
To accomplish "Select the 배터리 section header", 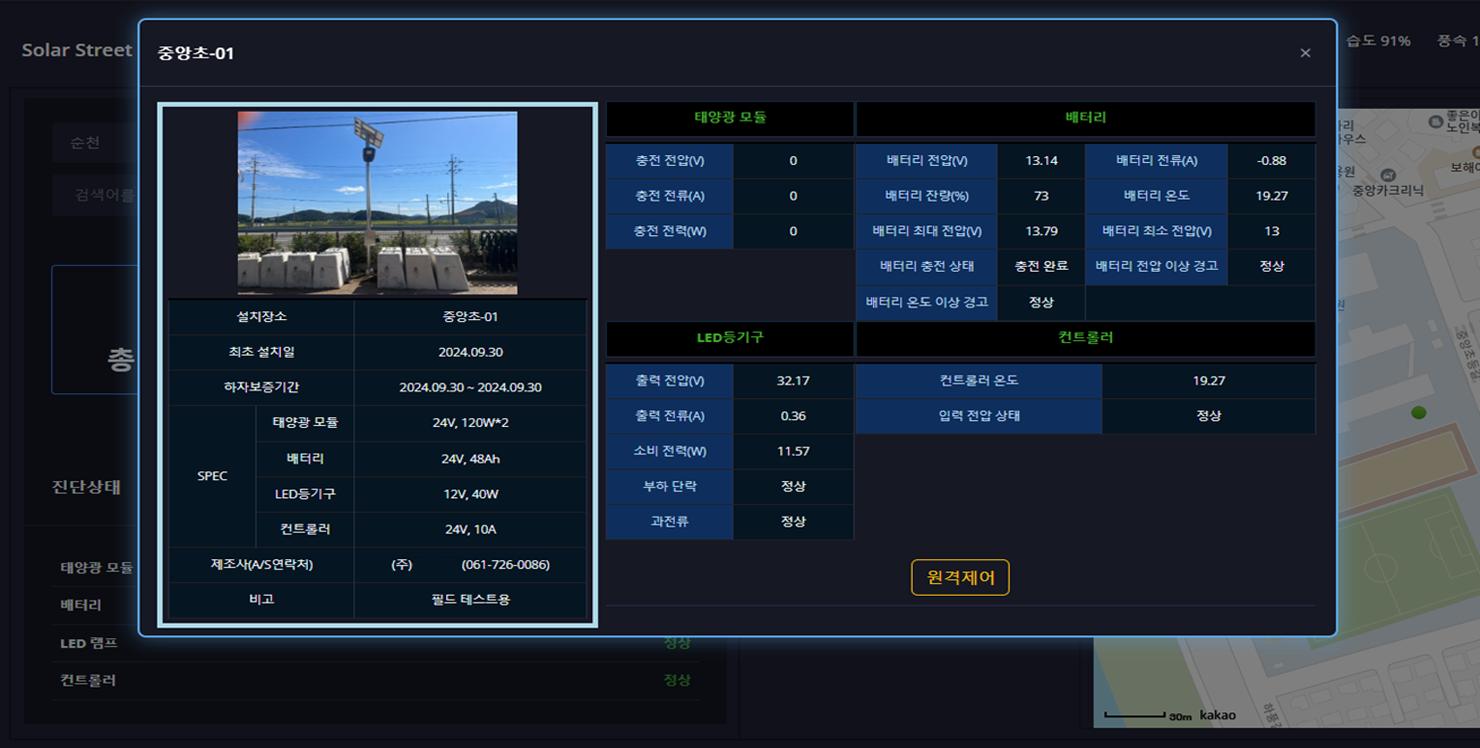I will pos(1085,118).
